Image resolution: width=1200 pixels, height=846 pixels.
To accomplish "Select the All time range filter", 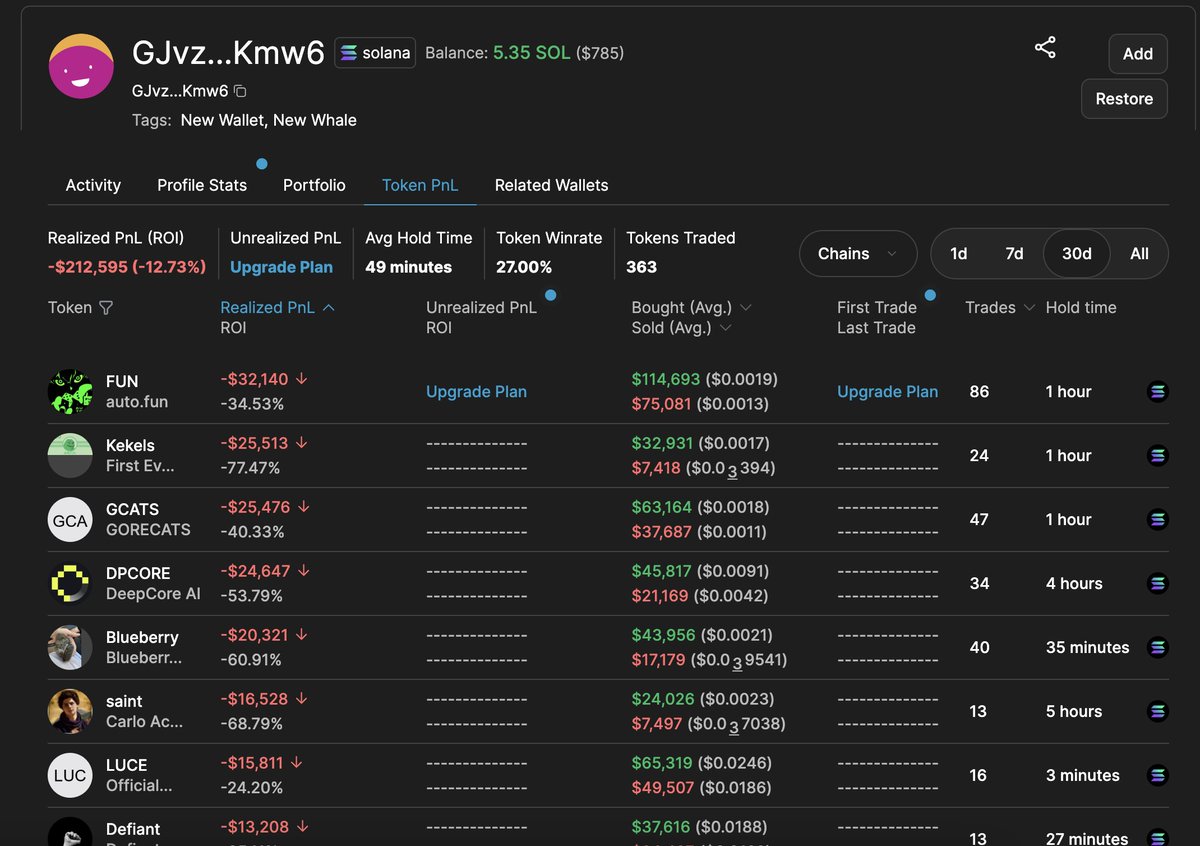I will click(x=1139, y=254).
